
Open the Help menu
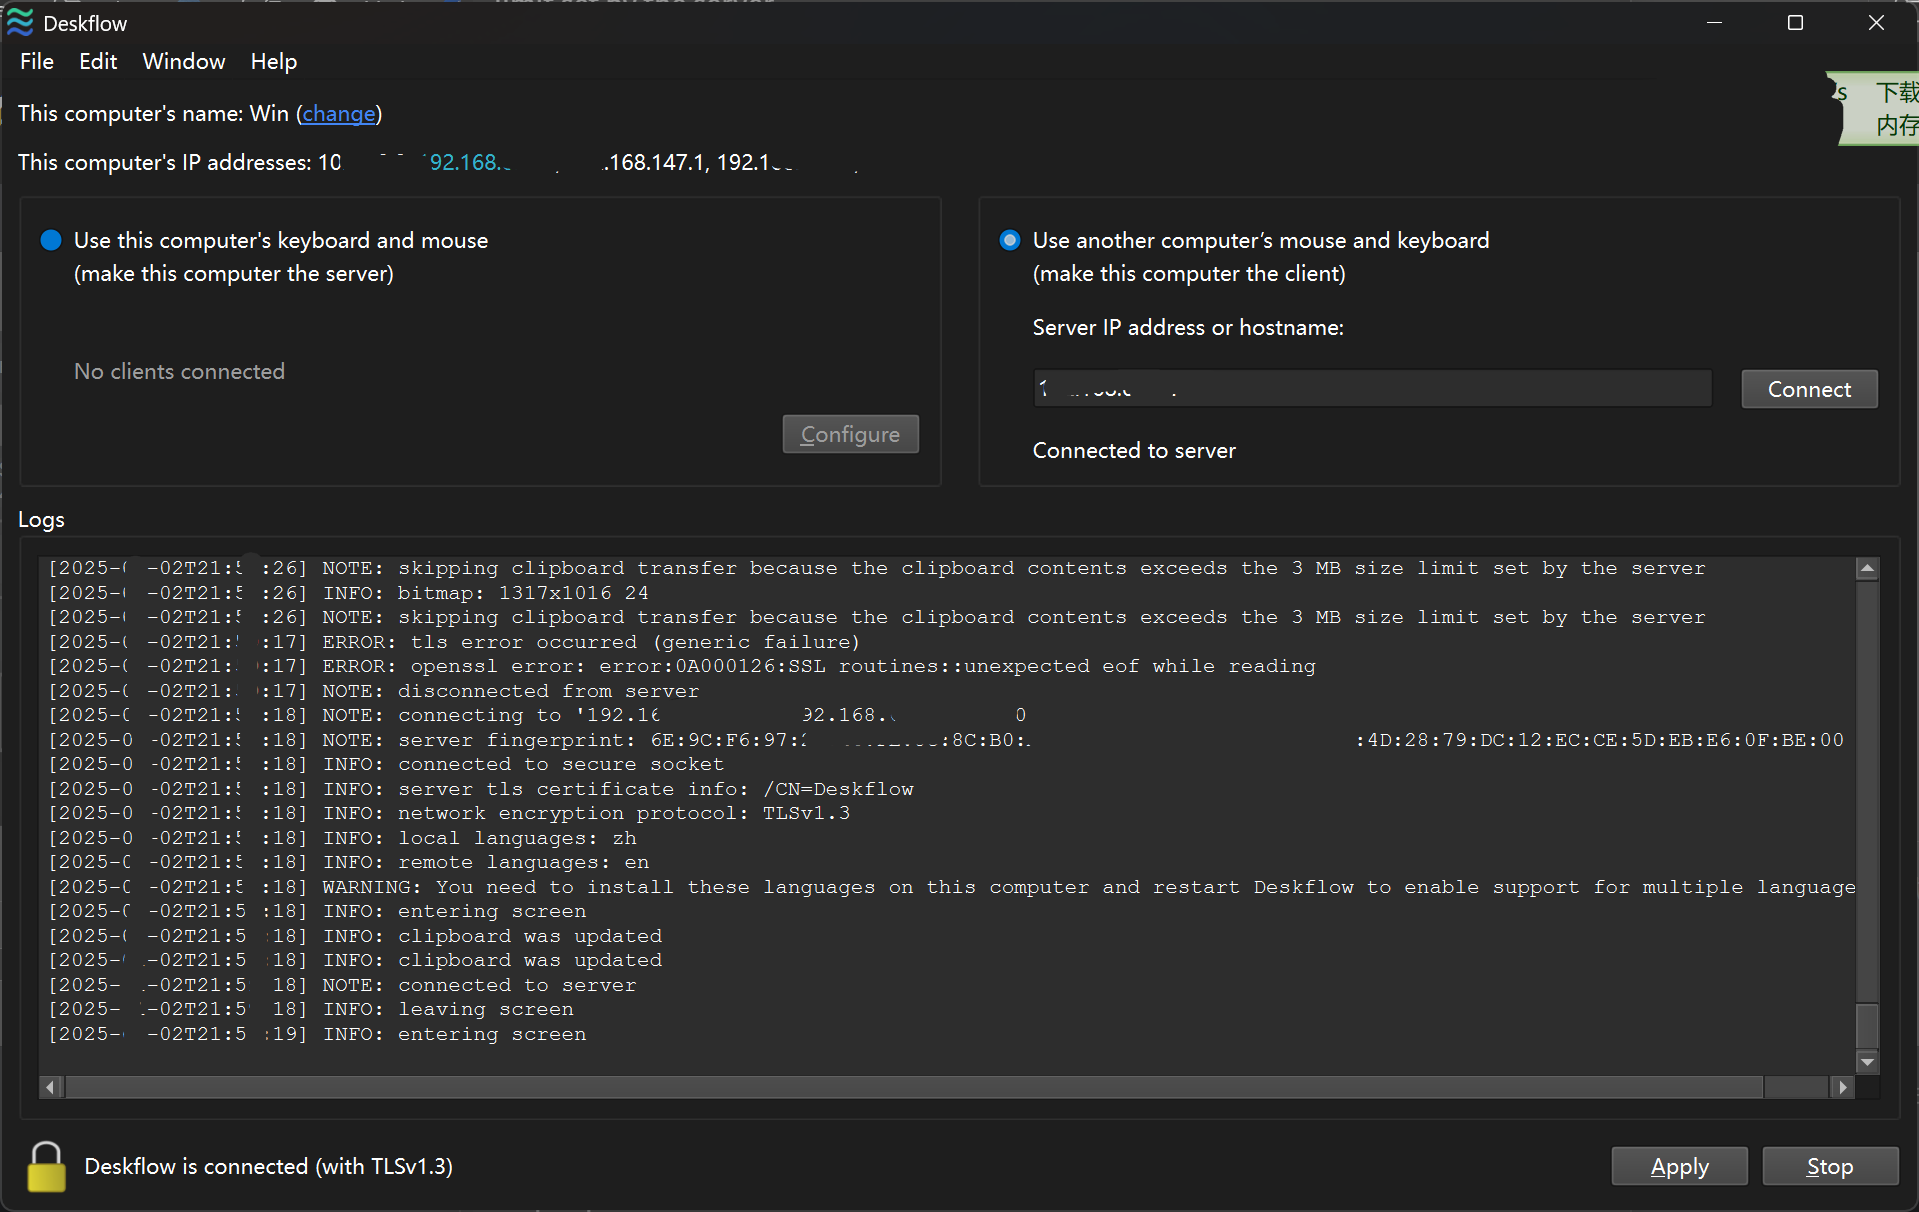pos(273,61)
